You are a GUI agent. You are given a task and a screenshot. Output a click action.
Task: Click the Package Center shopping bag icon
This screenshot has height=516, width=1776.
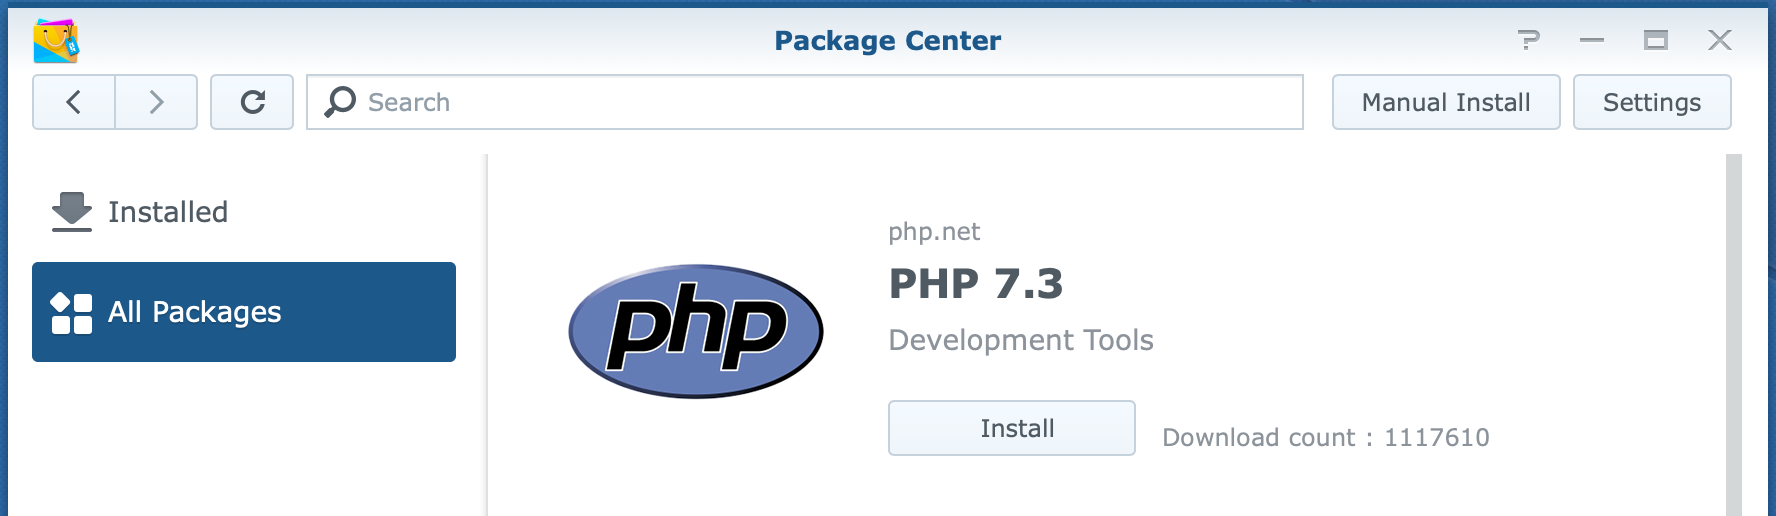point(56,41)
